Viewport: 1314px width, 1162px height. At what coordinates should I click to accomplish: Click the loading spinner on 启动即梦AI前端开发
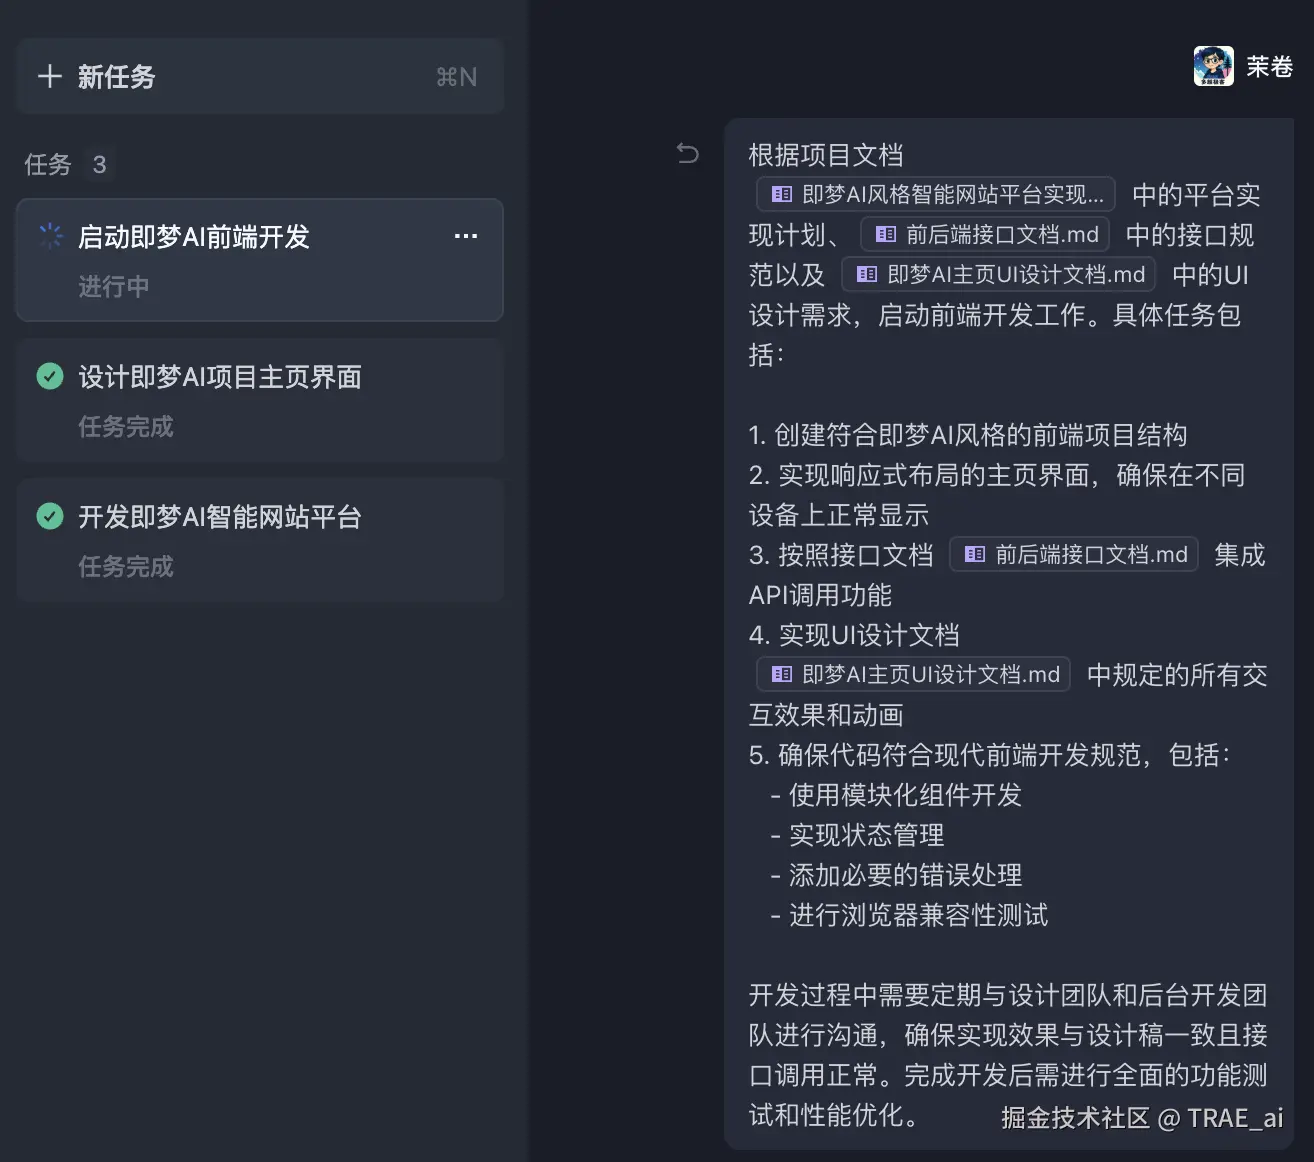tap(50, 236)
